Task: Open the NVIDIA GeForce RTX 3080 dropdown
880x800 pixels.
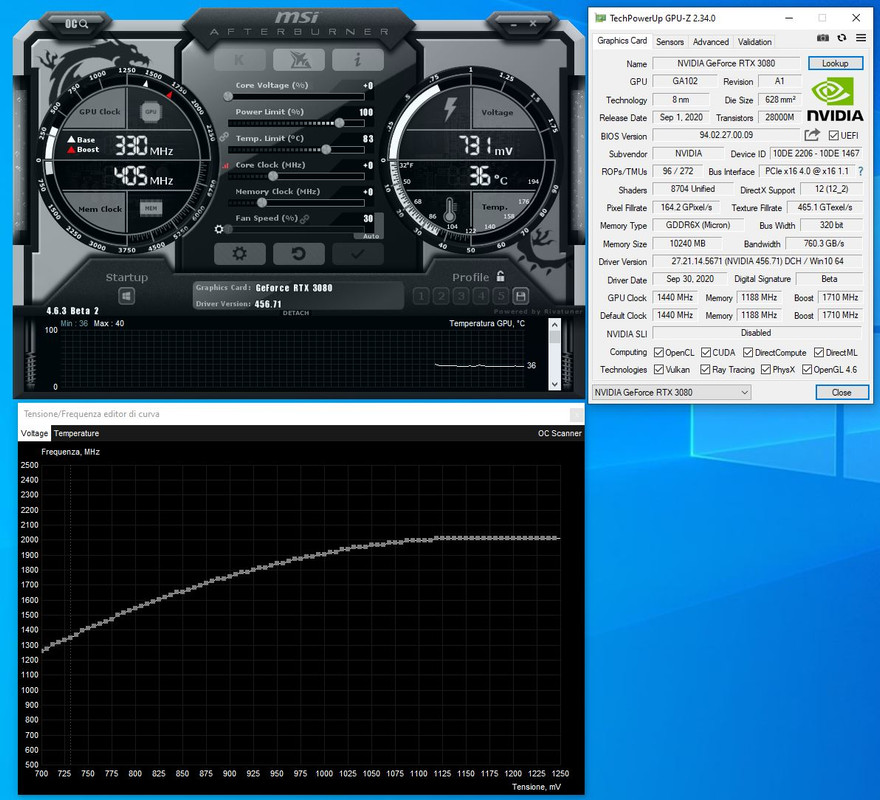Action: point(672,392)
